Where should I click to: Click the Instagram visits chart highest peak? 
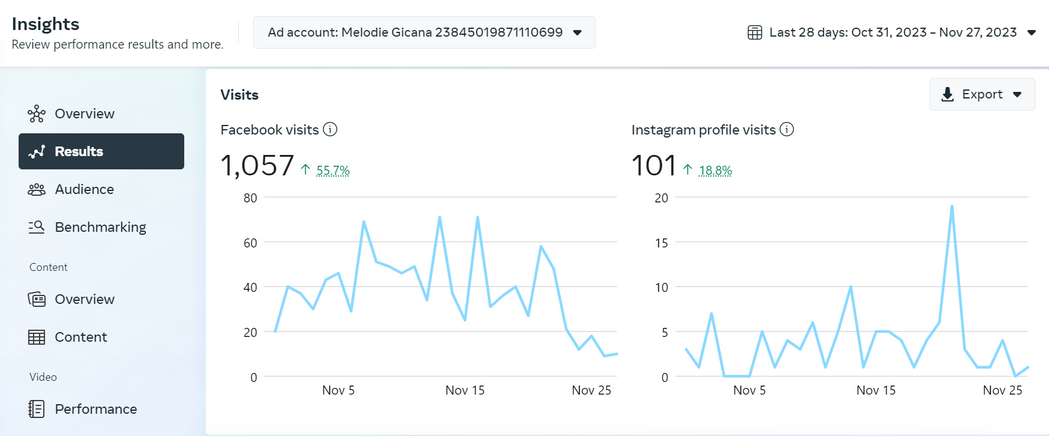(951, 206)
